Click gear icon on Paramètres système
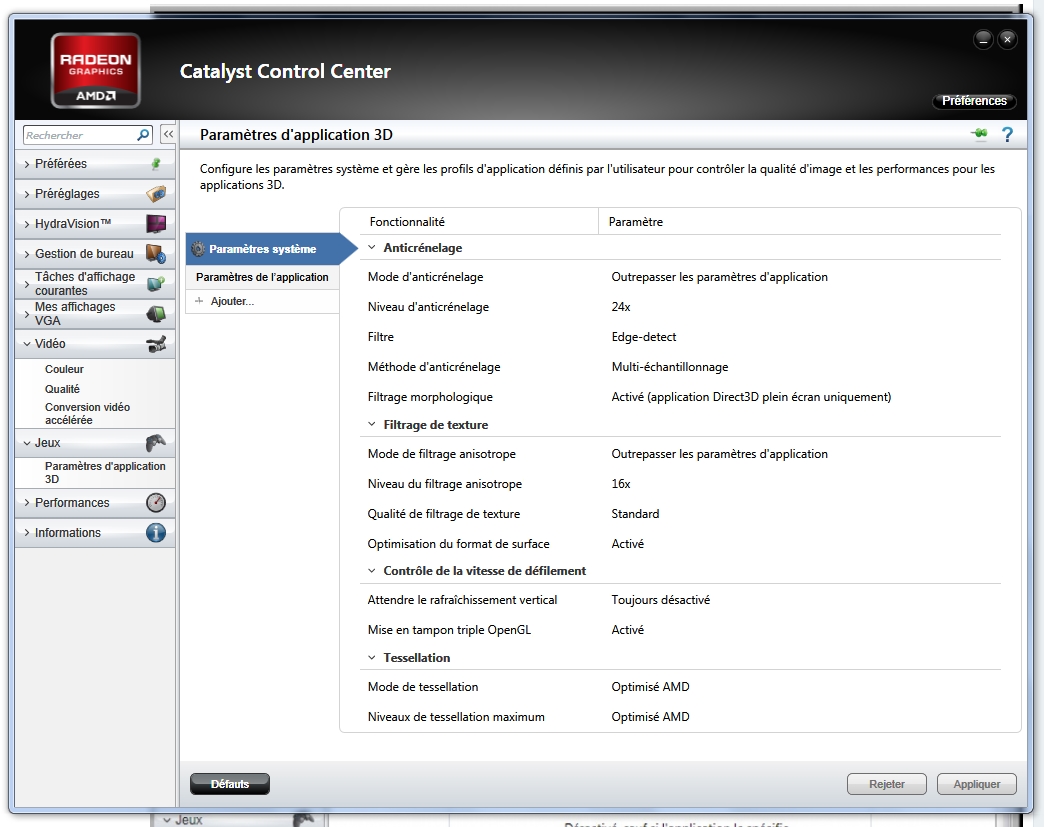The image size is (1047, 827). pos(198,249)
